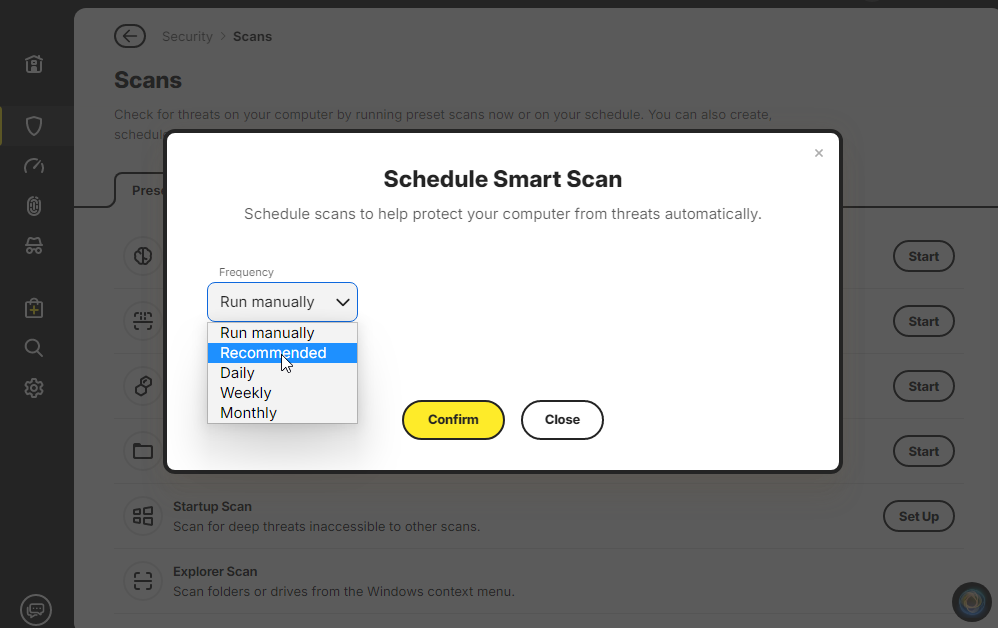Click the Security breadcrumb link
The width and height of the screenshot is (998, 628).
point(187,36)
